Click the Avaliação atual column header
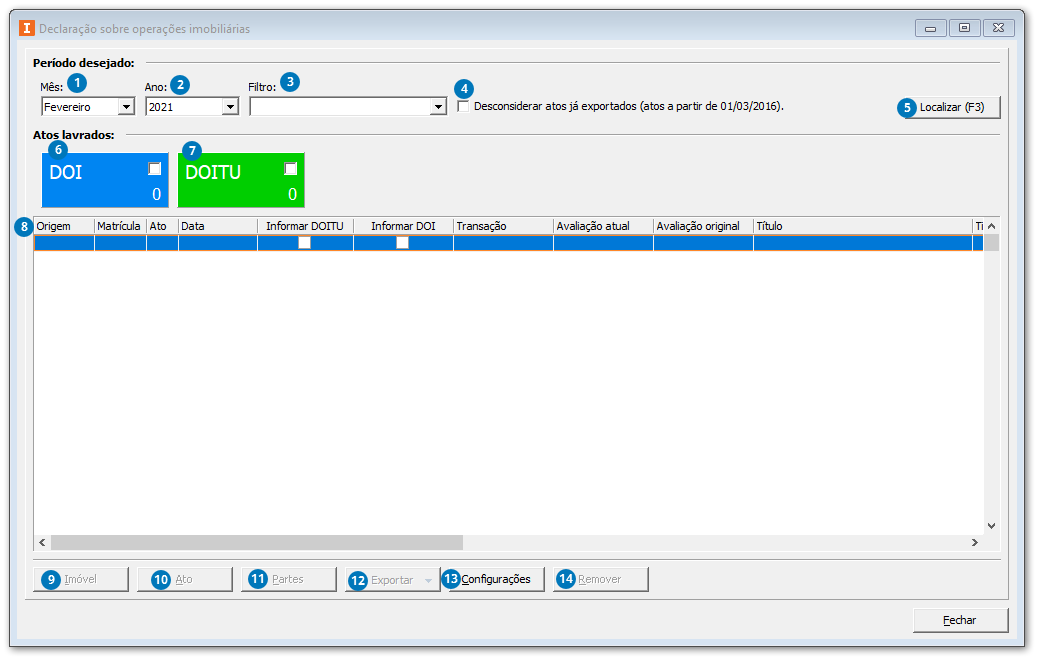The image size is (1038, 660). pyautogui.click(x=602, y=227)
